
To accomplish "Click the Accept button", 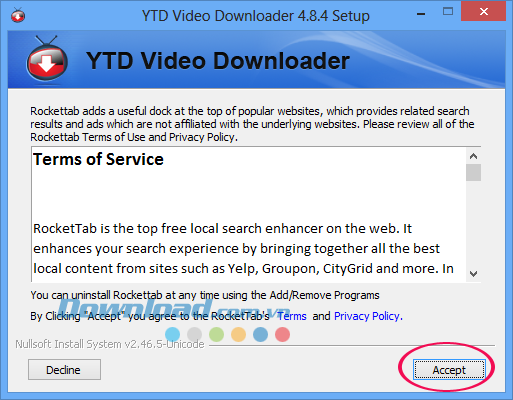I will 449,369.
